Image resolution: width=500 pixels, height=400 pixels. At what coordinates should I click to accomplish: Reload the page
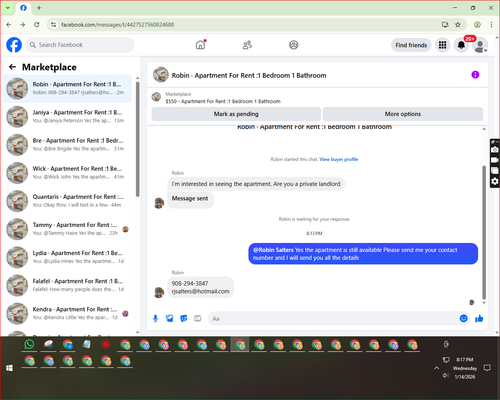tap(37, 25)
